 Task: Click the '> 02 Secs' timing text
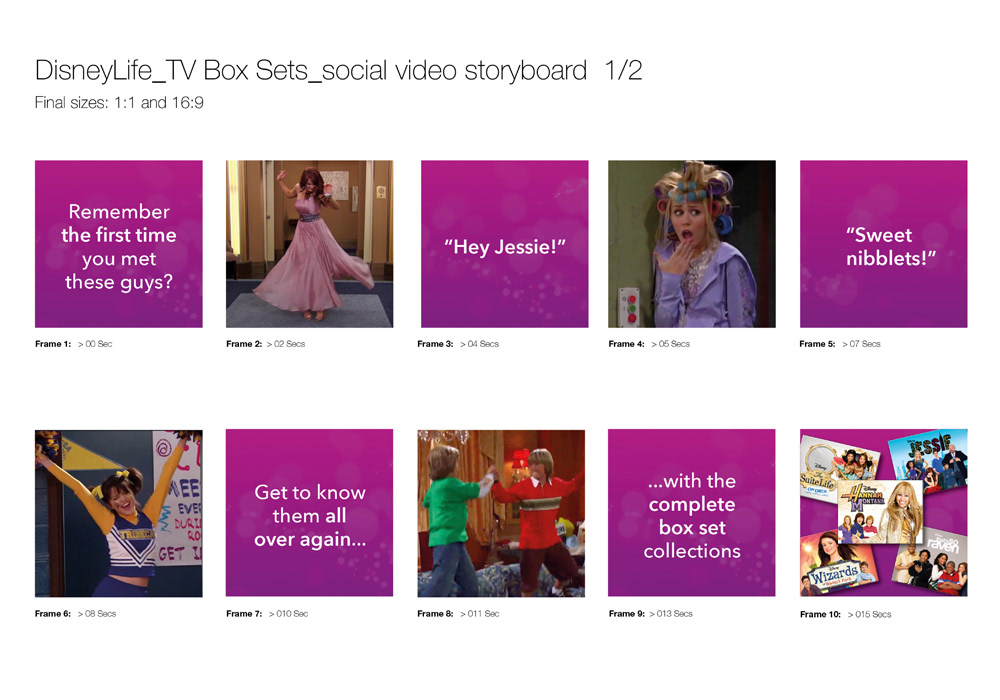click(286, 344)
